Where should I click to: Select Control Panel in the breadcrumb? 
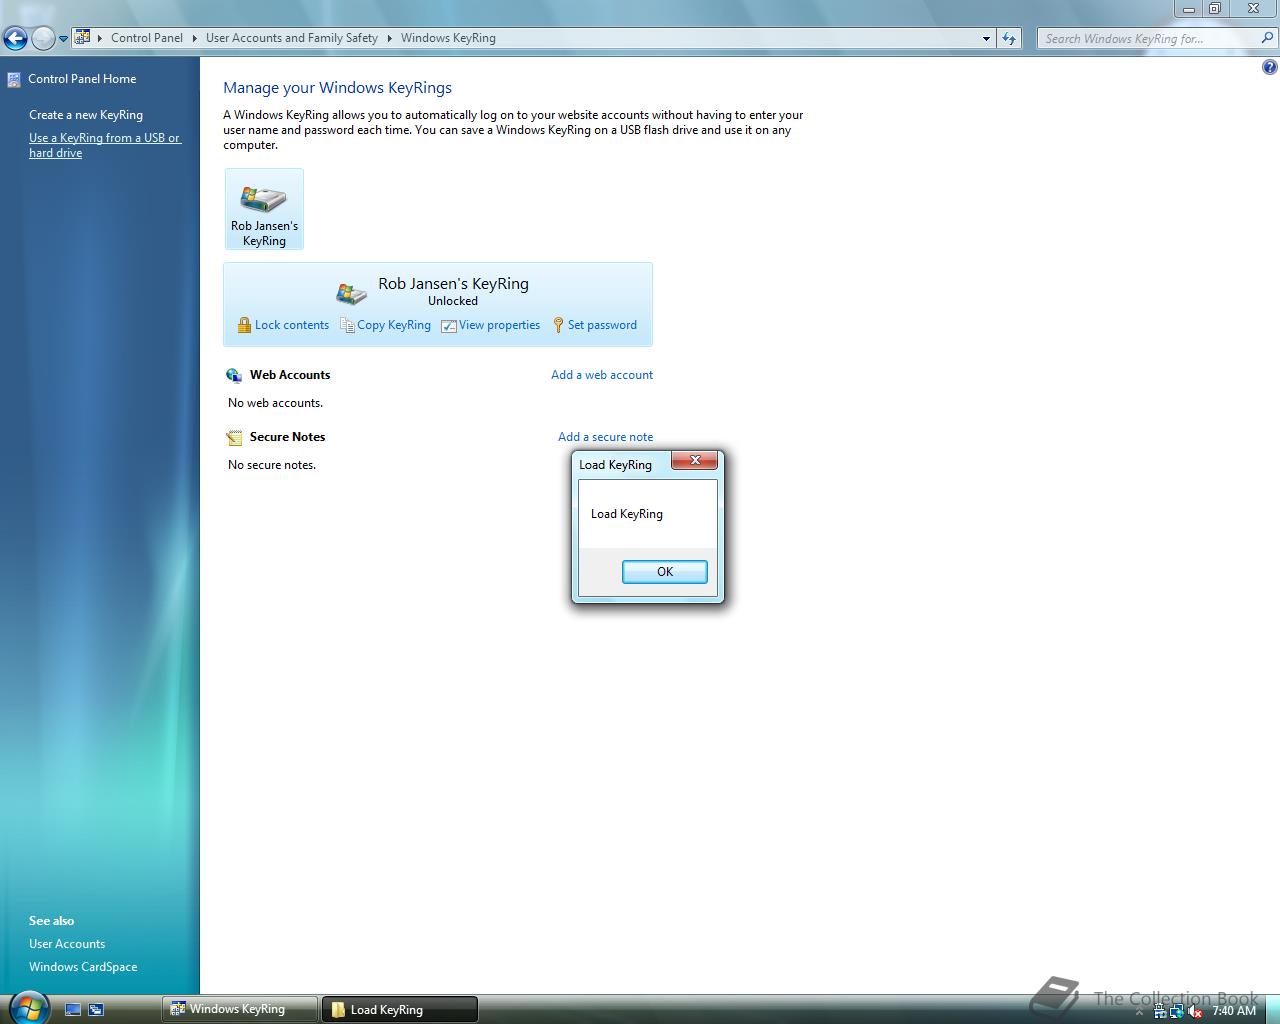[x=146, y=38]
